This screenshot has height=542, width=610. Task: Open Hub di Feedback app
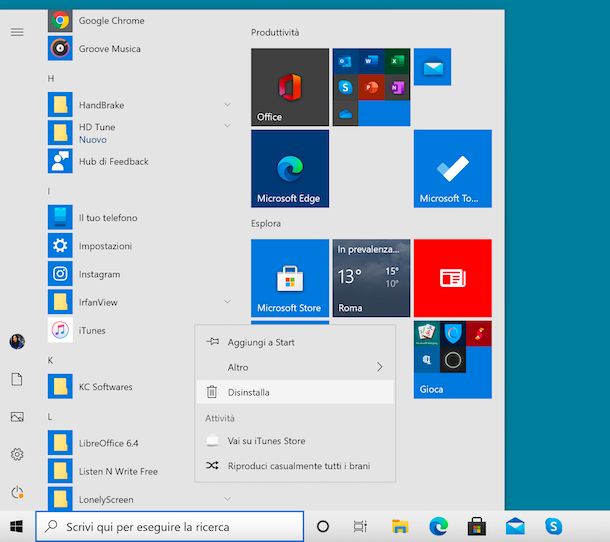pyautogui.click(x=140, y=161)
